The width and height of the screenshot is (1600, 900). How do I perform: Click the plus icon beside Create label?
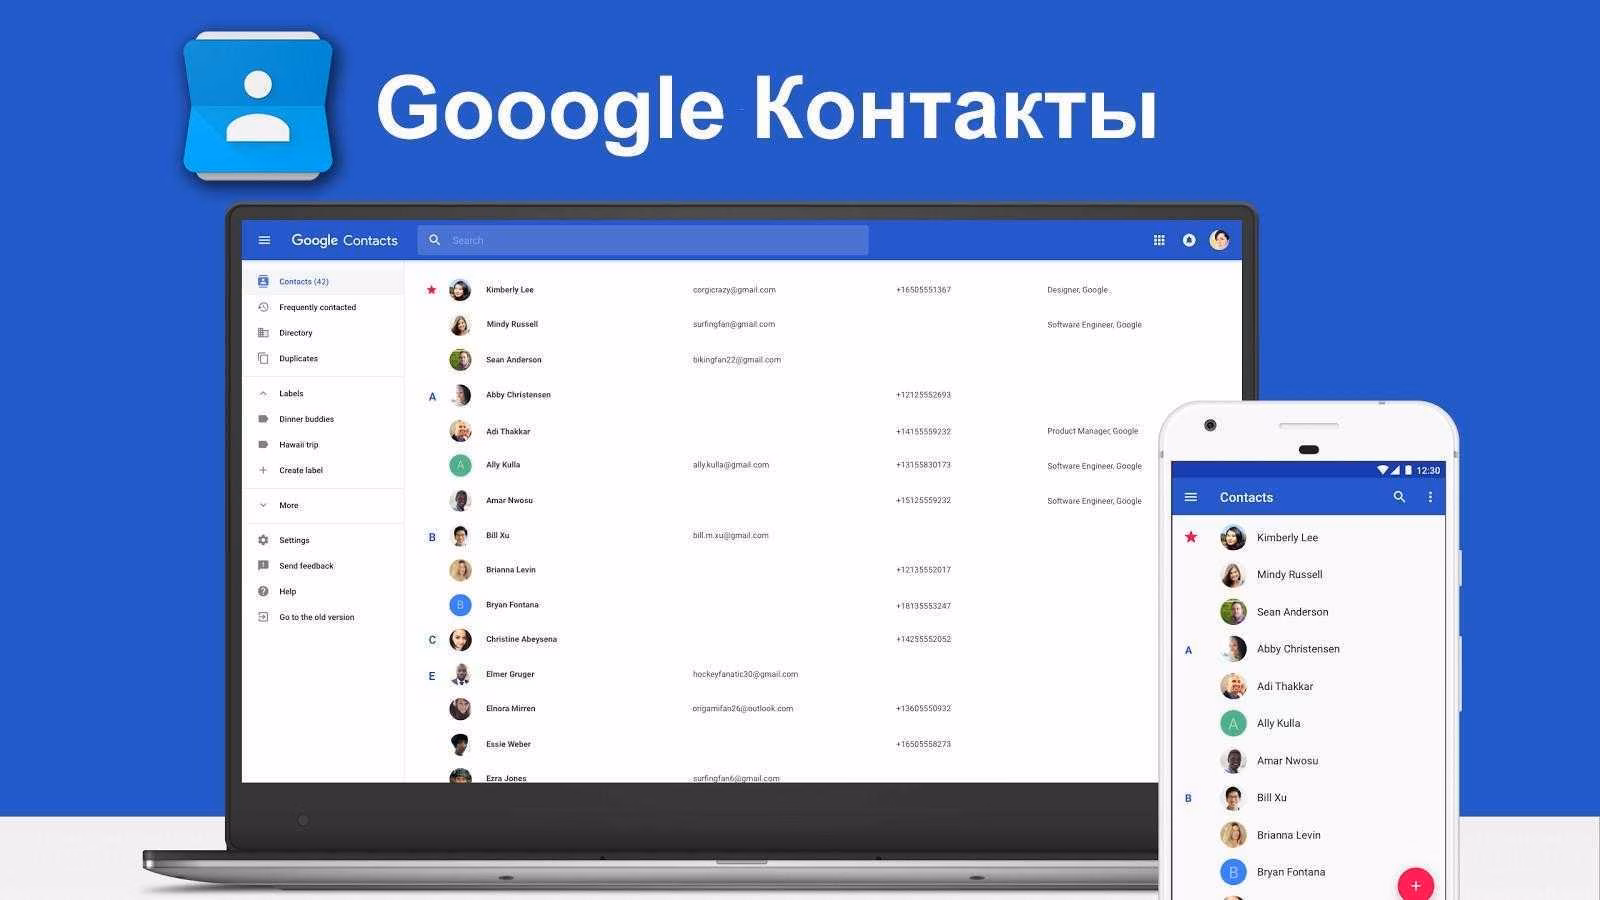pos(263,470)
